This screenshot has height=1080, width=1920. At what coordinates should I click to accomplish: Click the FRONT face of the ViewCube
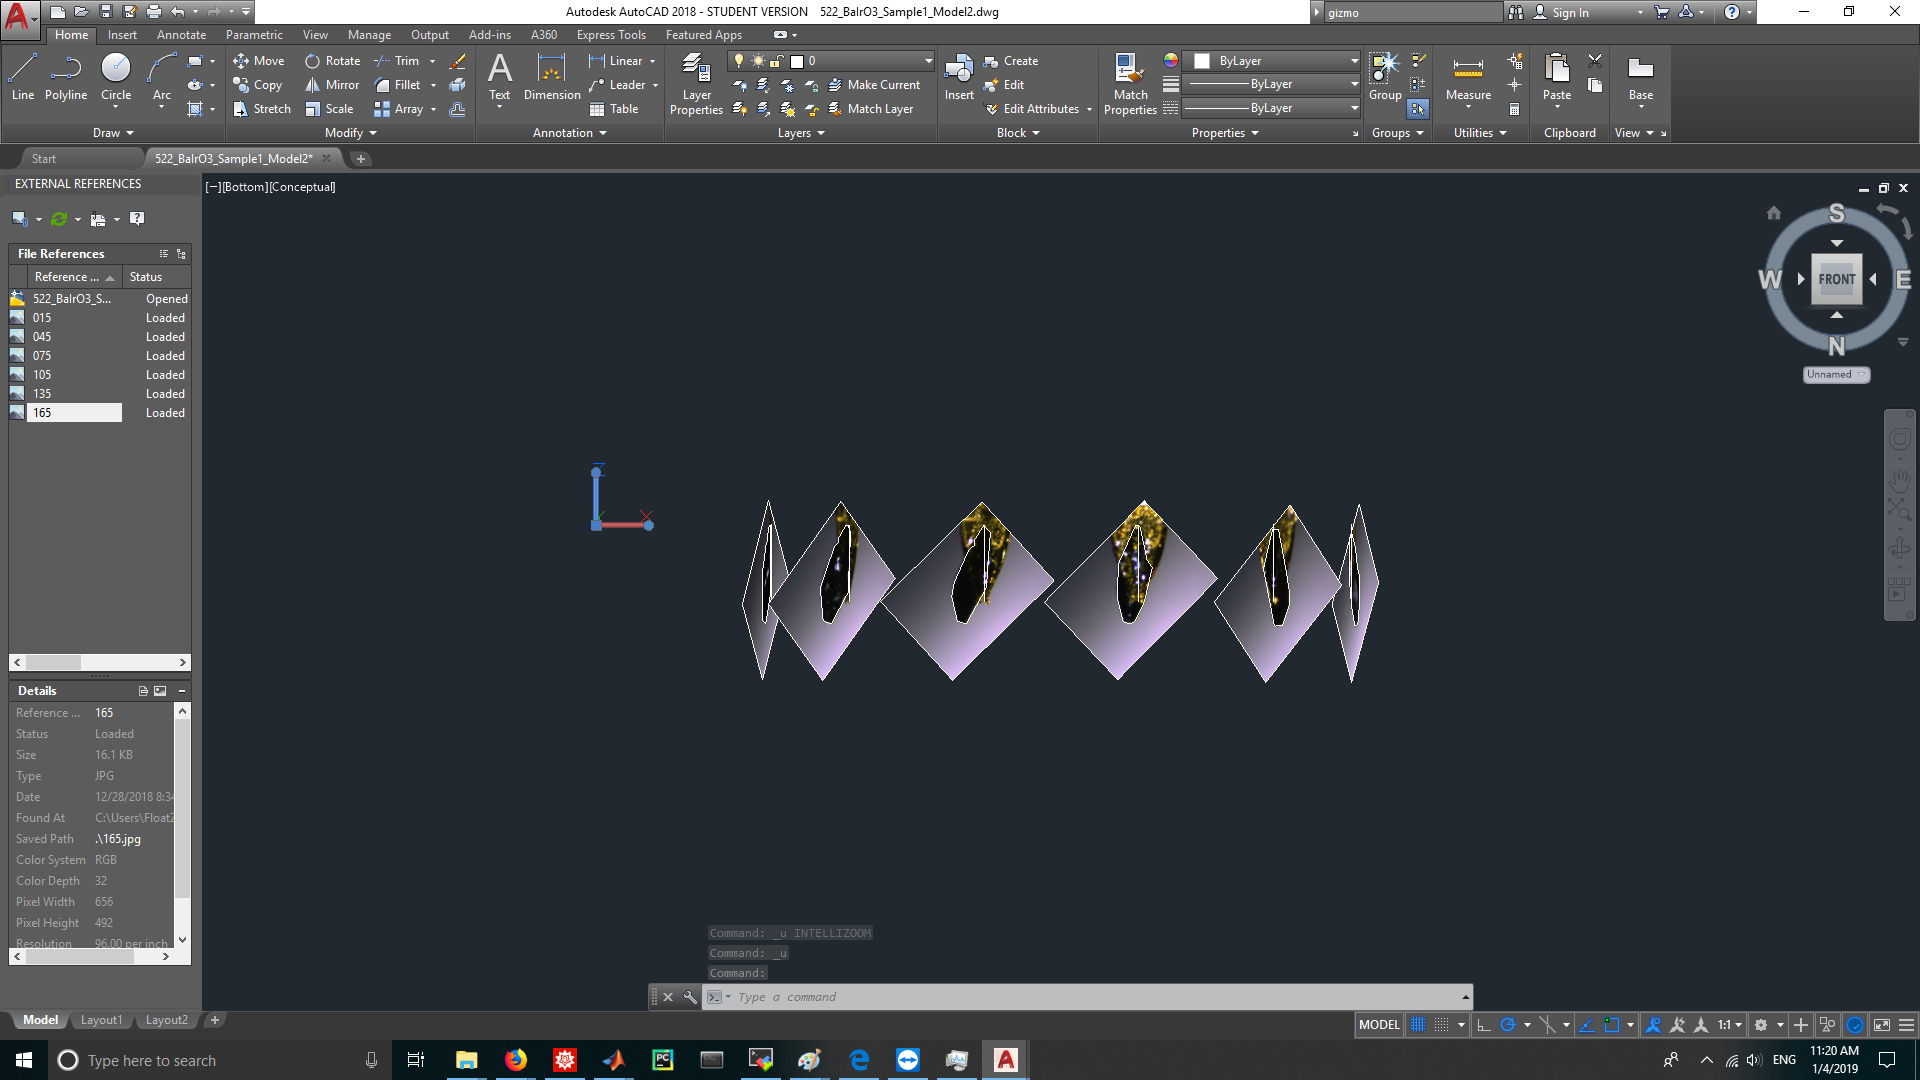click(1836, 279)
